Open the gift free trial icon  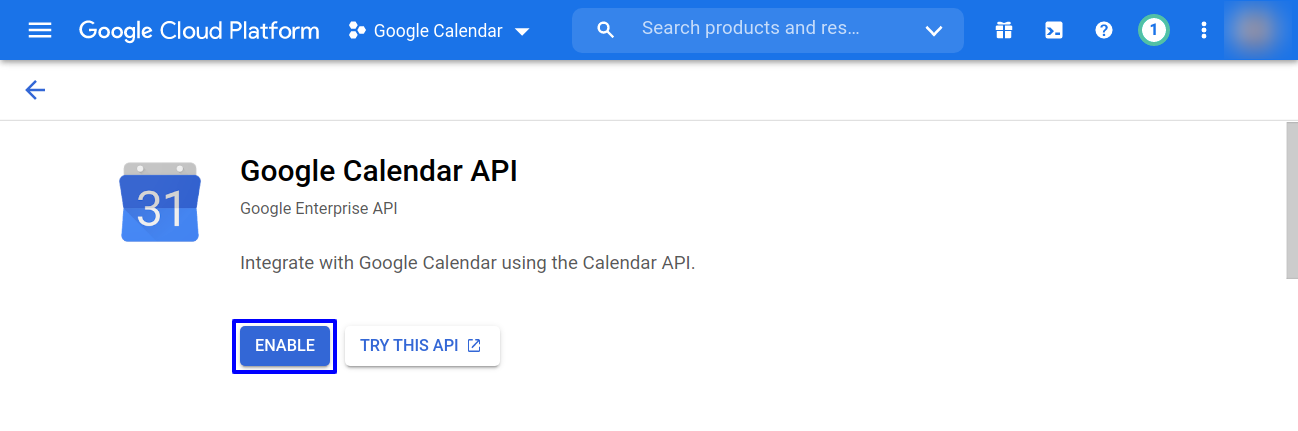pyautogui.click(x=1004, y=31)
